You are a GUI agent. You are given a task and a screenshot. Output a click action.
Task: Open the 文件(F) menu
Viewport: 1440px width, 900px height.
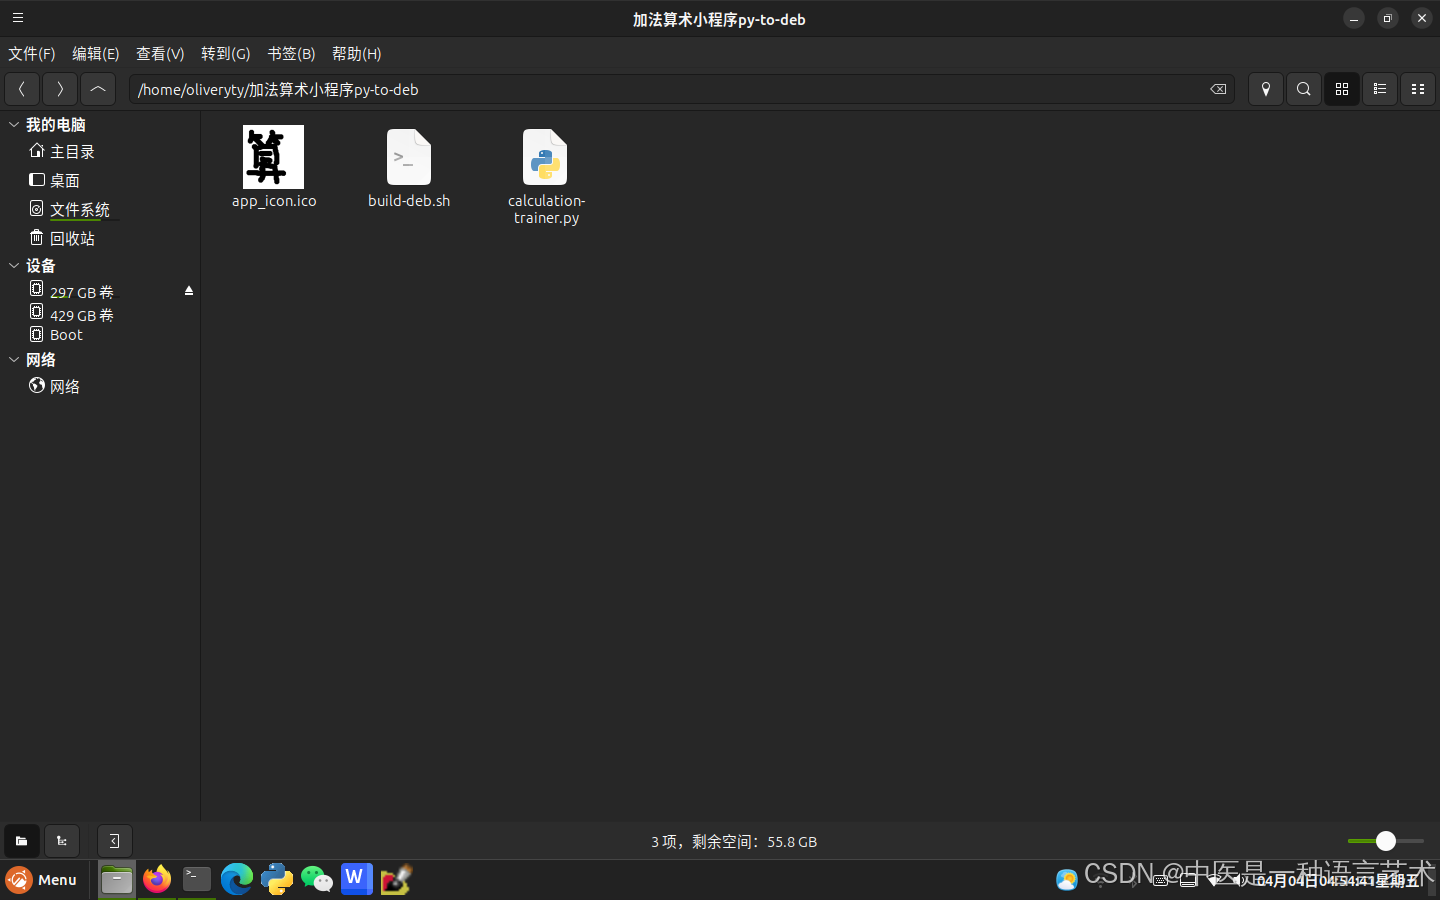tap(31, 53)
